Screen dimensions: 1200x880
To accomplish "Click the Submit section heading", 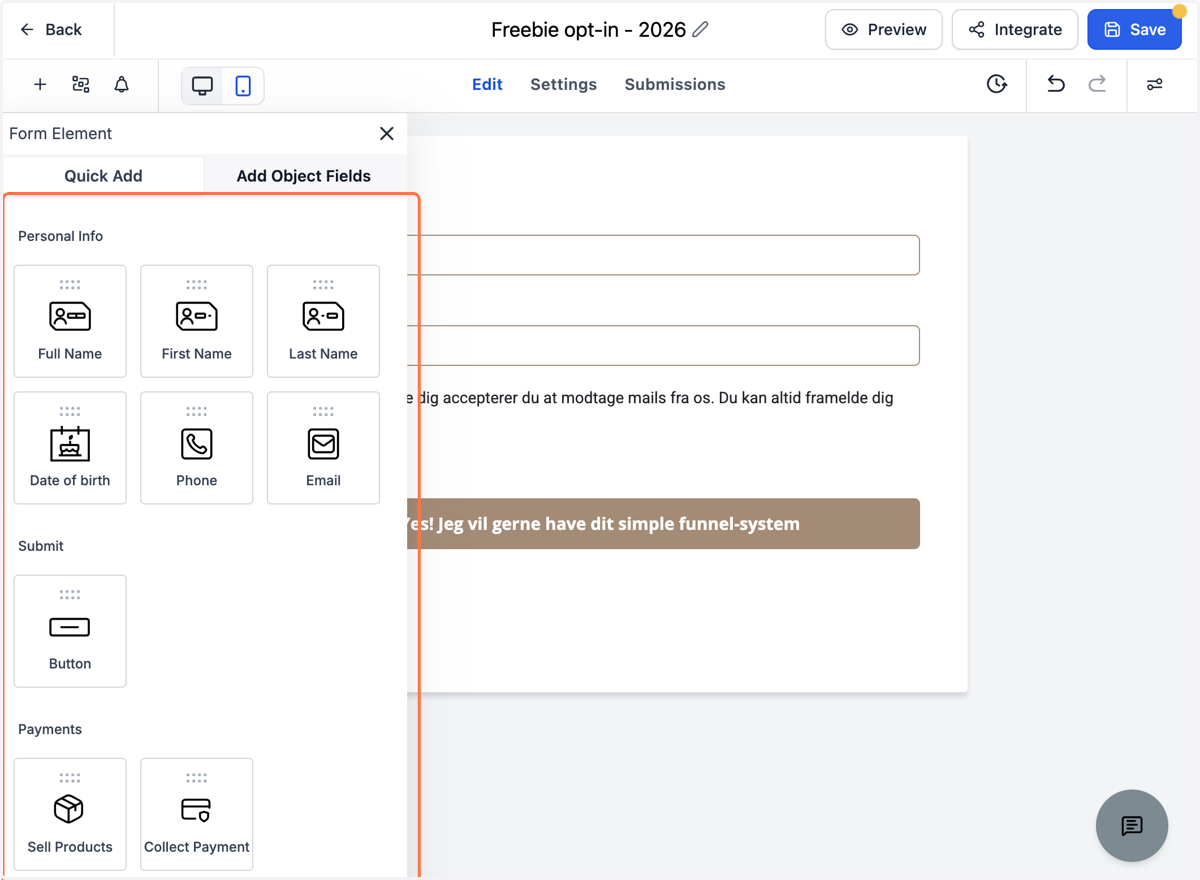I will [x=41, y=546].
